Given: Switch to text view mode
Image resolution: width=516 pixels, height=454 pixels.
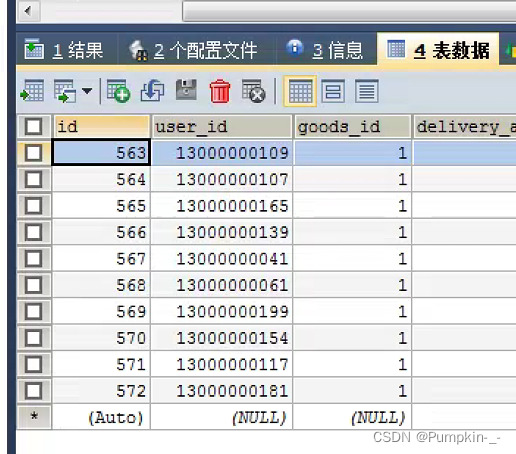Looking at the screenshot, I should tap(367, 91).
